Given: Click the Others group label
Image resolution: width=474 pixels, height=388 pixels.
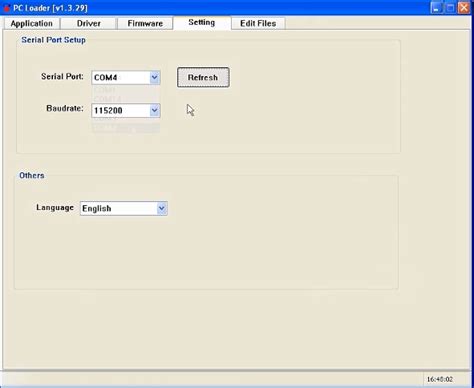Looking at the screenshot, I should [32, 175].
